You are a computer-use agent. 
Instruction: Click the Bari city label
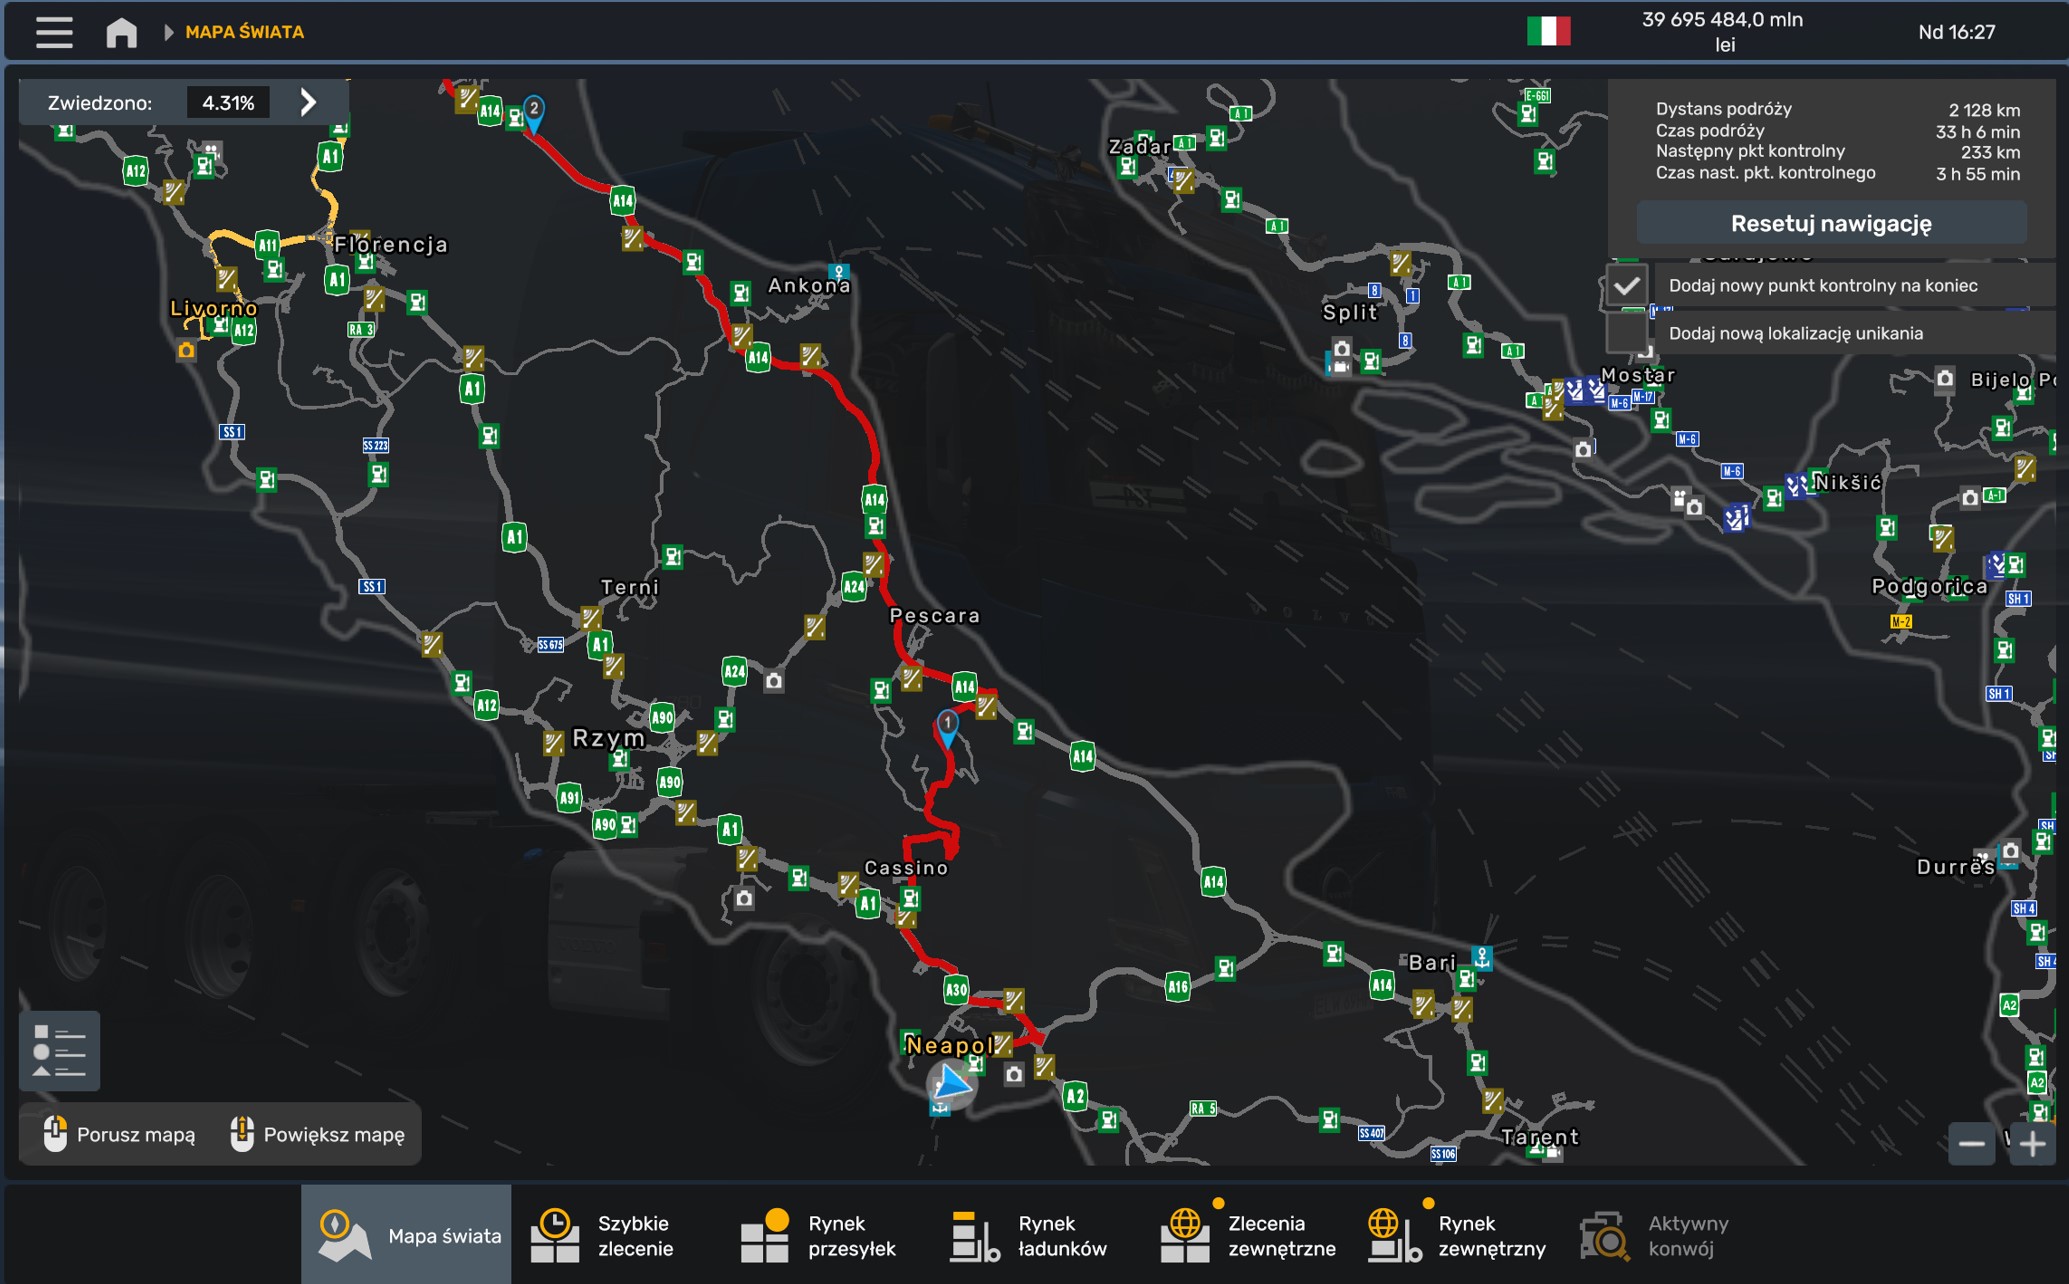click(x=1432, y=962)
